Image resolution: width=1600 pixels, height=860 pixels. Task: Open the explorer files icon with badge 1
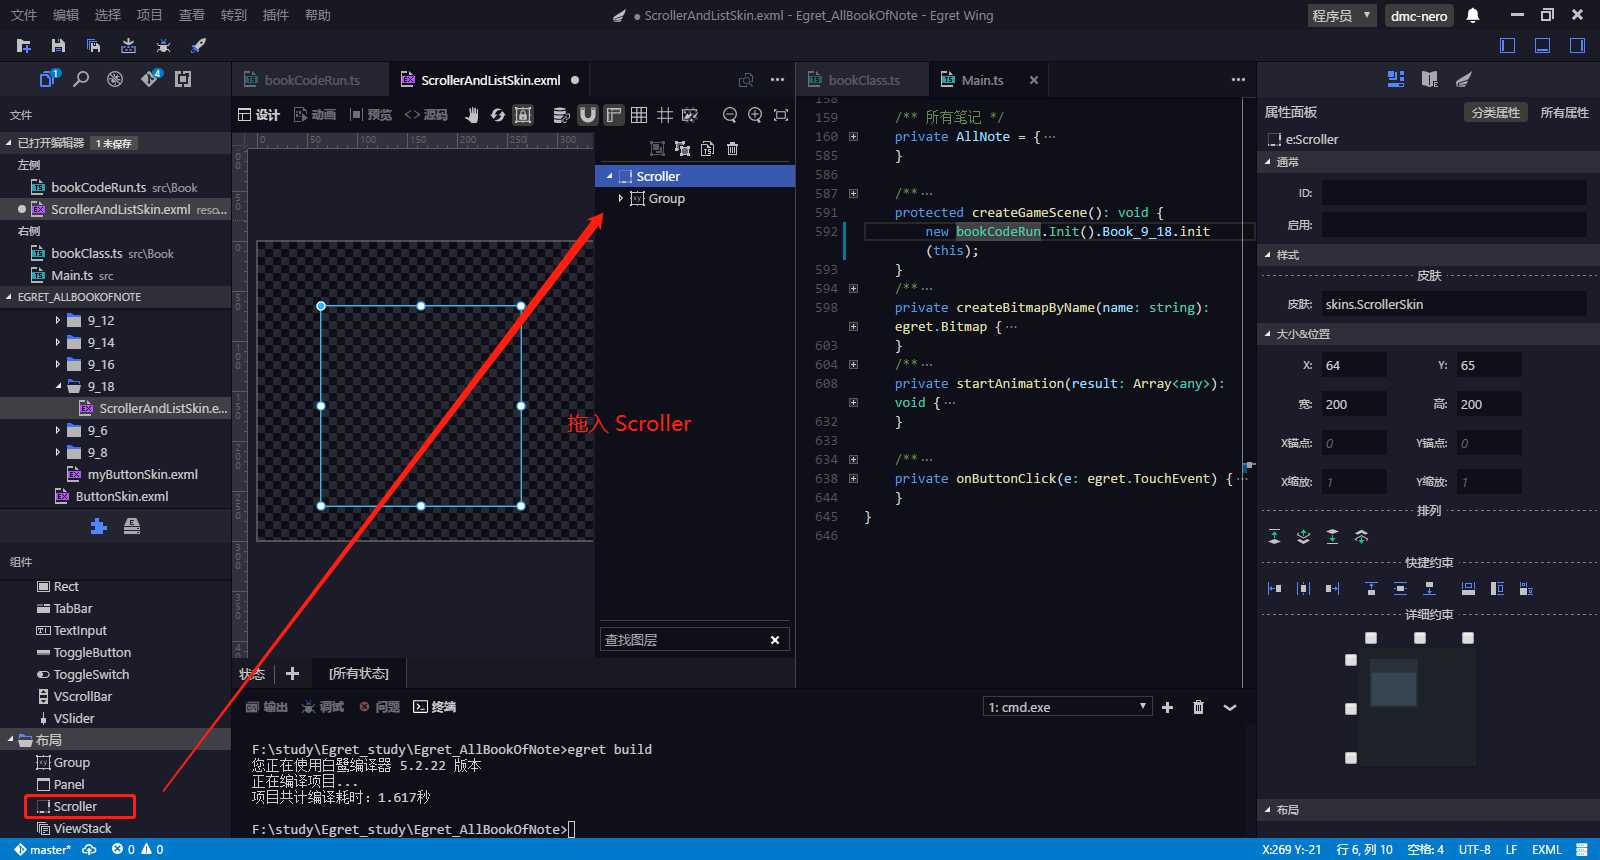[48, 79]
